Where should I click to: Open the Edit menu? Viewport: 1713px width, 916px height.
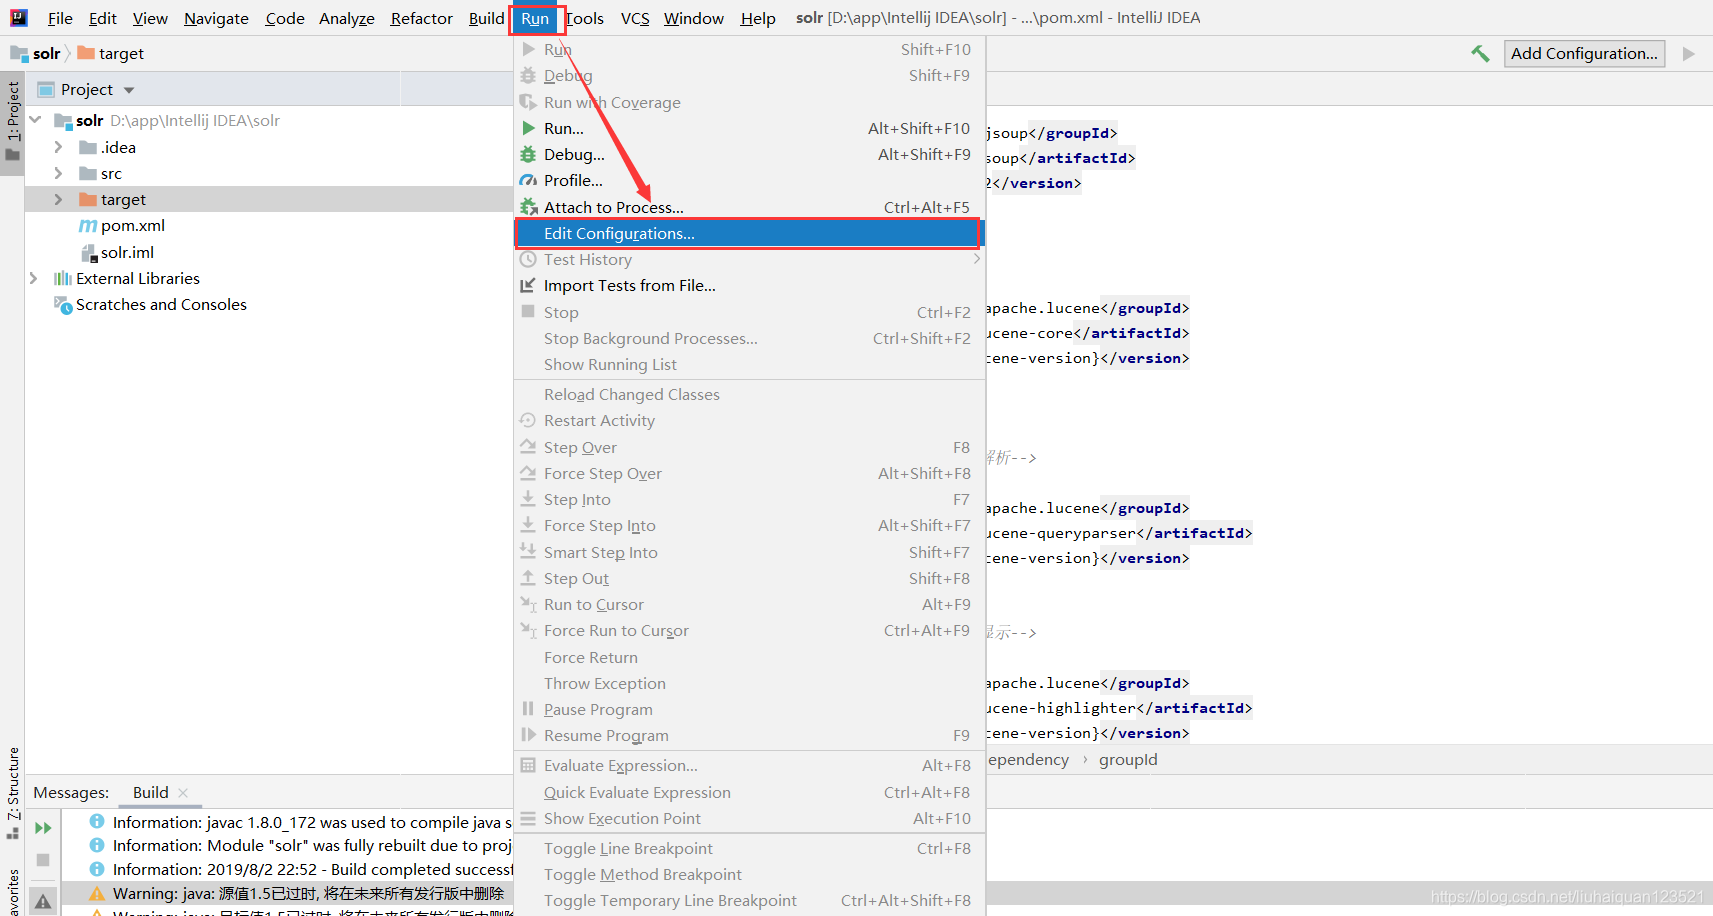pyautogui.click(x=102, y=18)
